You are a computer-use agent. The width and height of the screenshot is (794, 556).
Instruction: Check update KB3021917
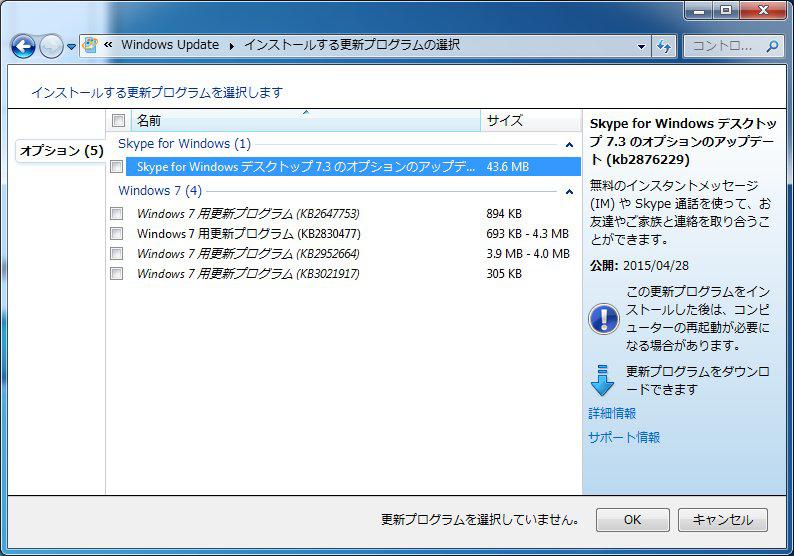(116, 274)
